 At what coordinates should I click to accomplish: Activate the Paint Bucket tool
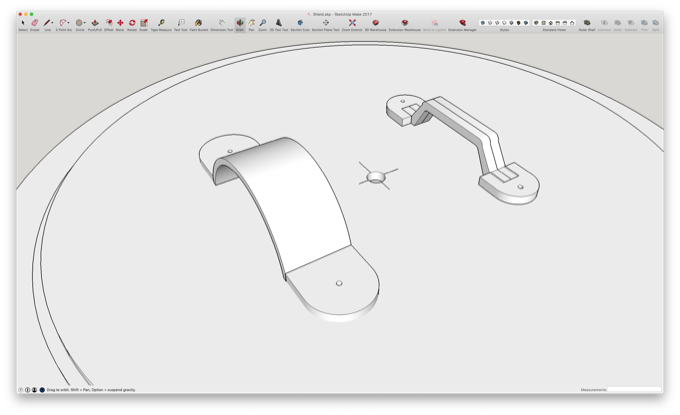tap(199, 23)
